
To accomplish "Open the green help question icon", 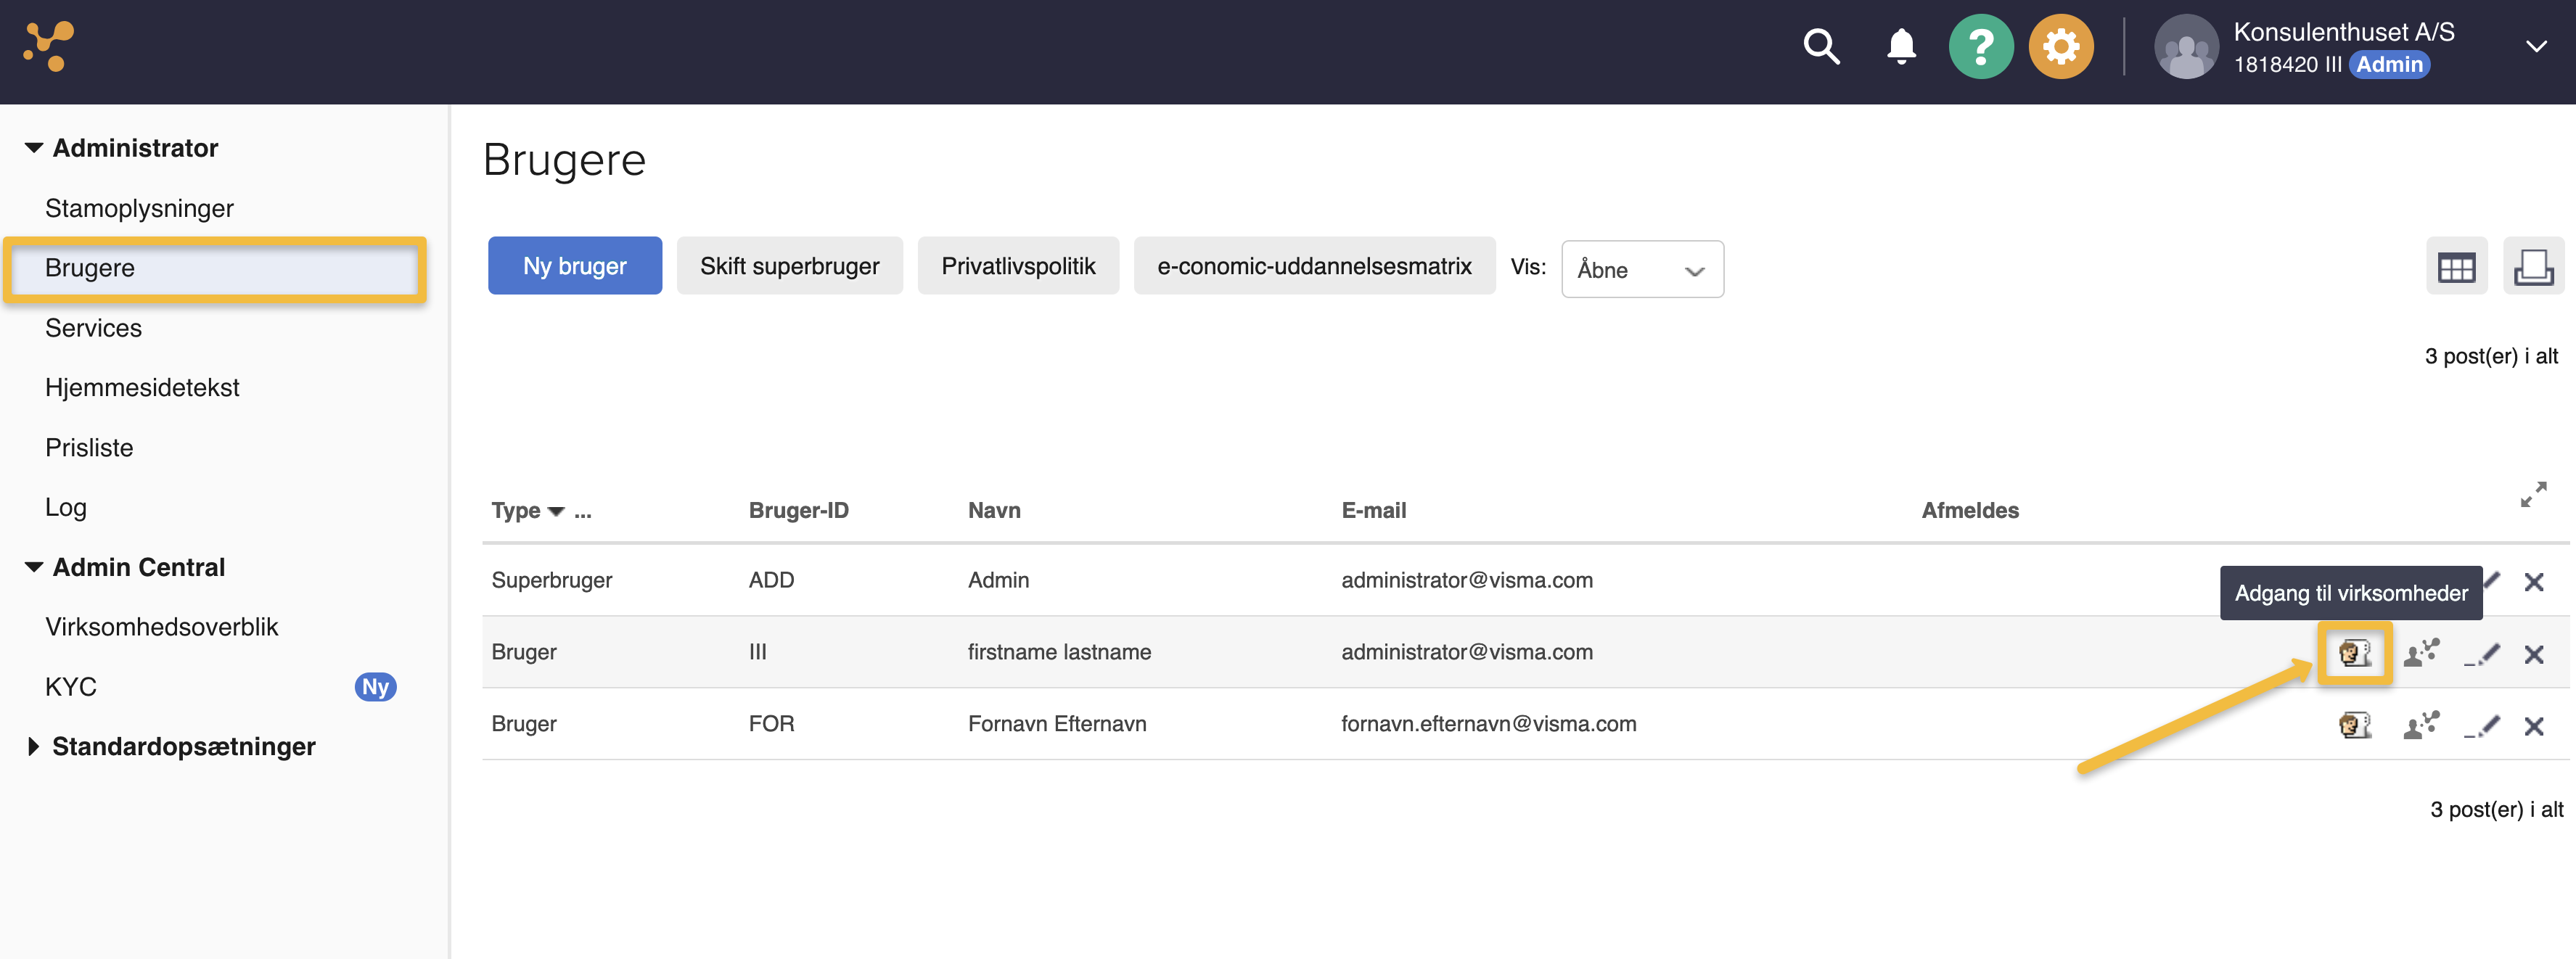I will point(1980,47).
